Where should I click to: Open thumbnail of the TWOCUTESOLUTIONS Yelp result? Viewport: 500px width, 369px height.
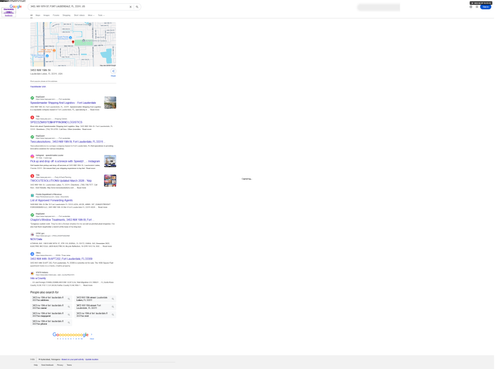pos(110,181)
